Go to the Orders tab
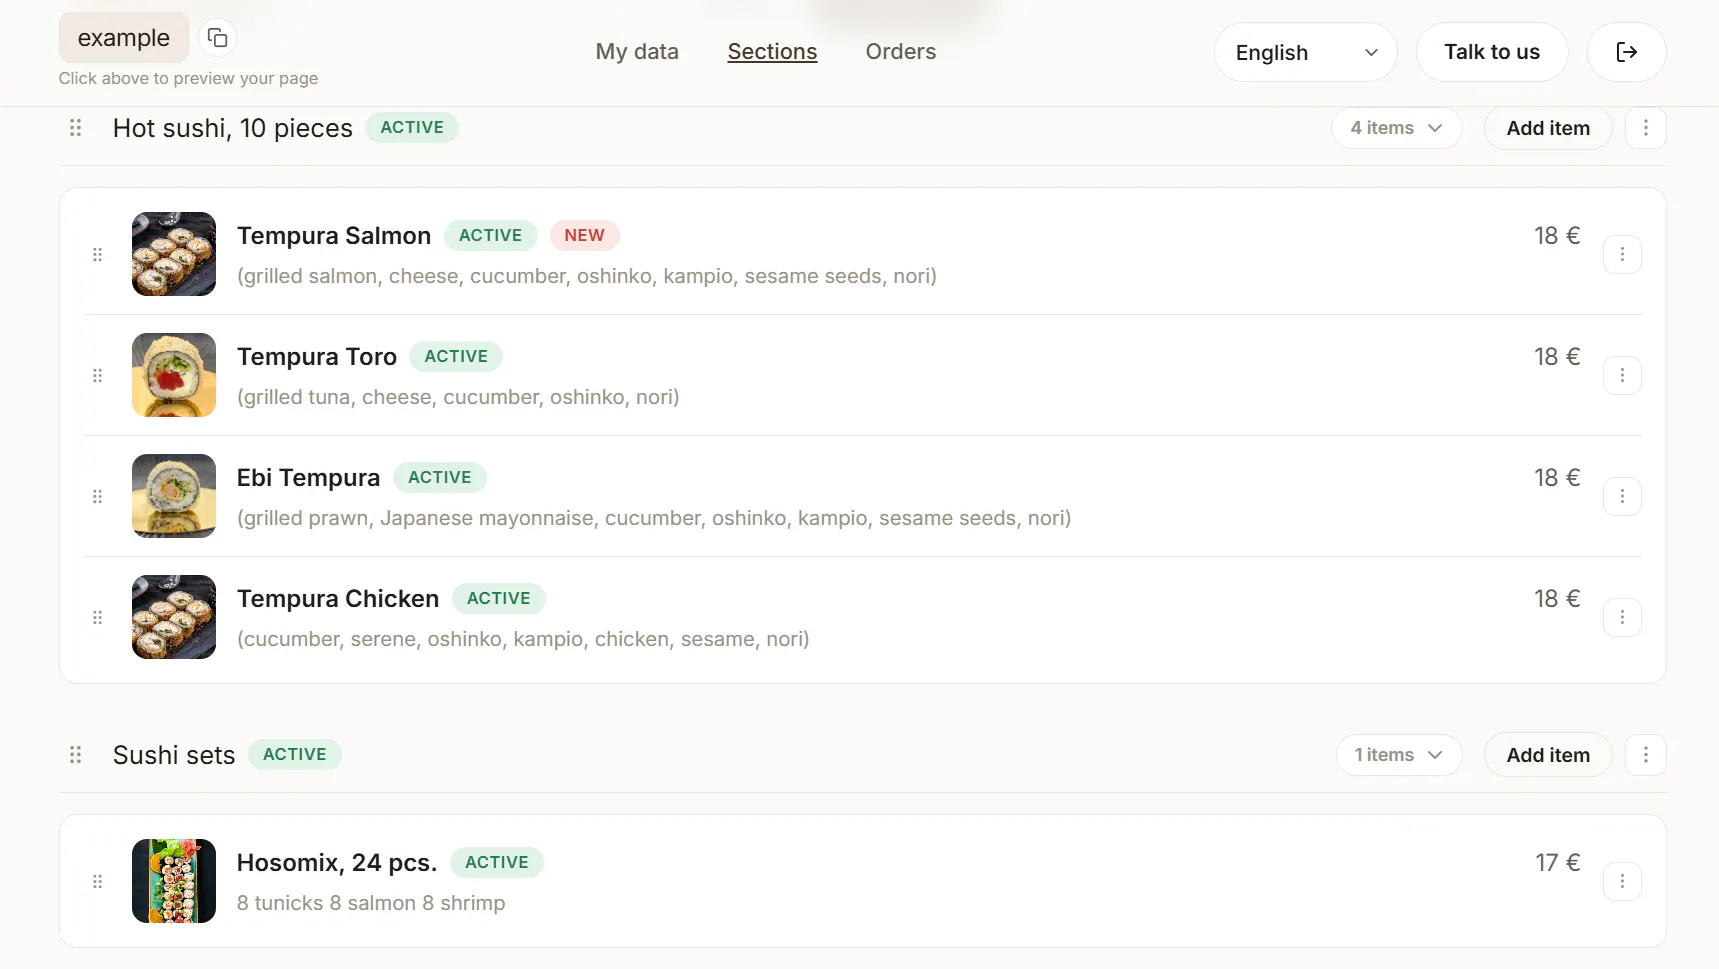 tap(901, 52)
